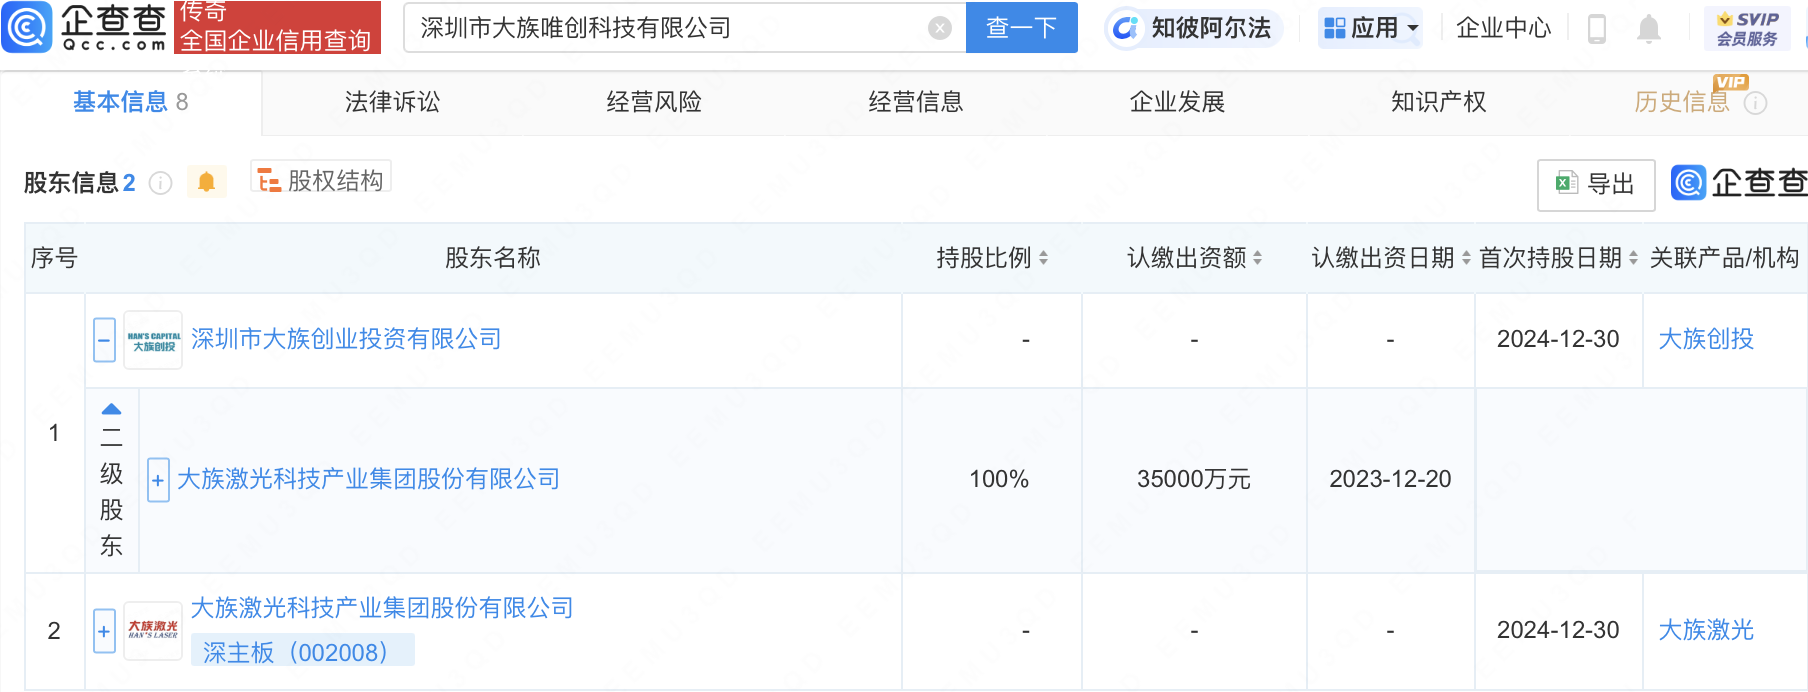Image resolution: width=1808 pixels, height=692 pixels.
Task: Switch to 法律诉讼 tab
Action: pyautogui.click(x=392, y=102)
